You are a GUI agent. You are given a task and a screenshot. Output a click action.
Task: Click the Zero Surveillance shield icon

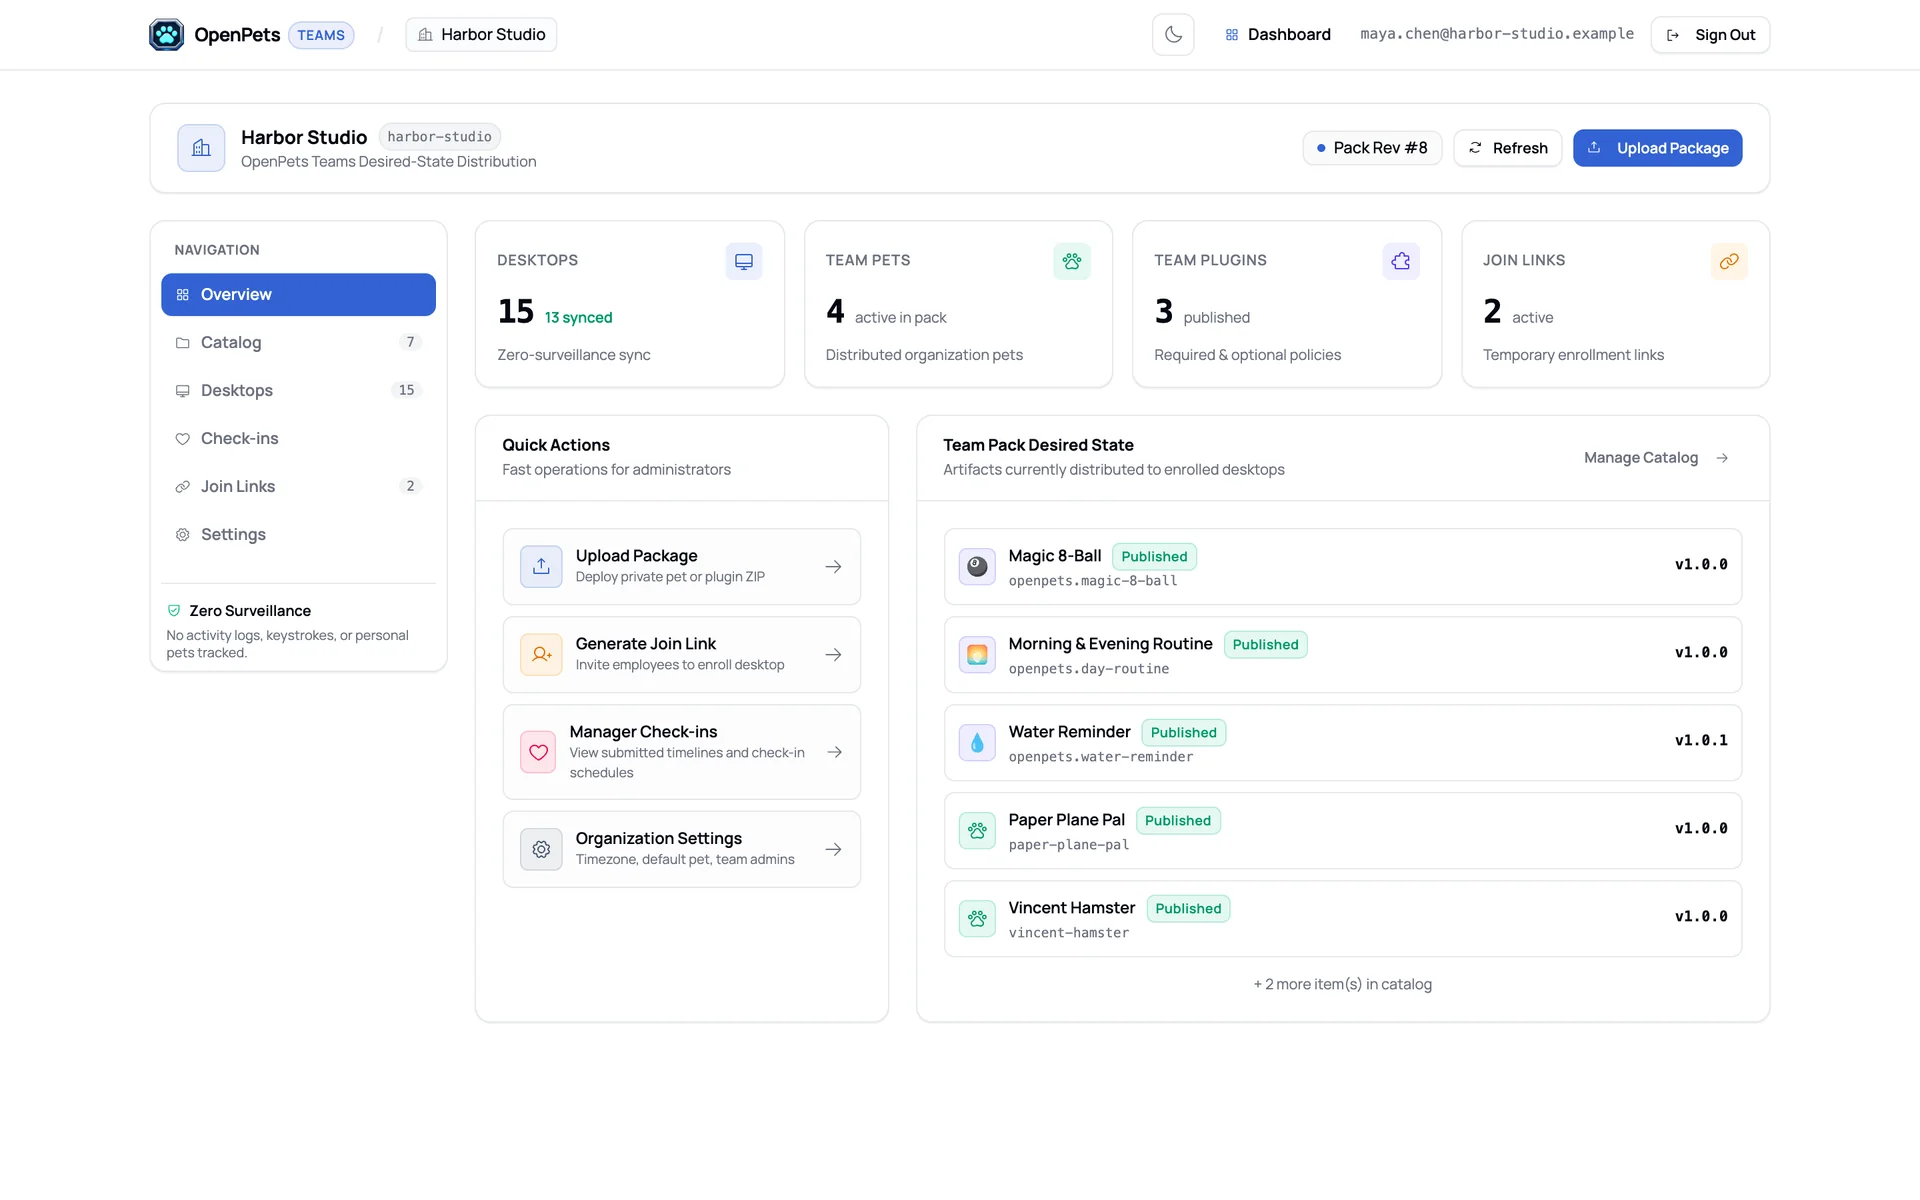pos(174,611)
